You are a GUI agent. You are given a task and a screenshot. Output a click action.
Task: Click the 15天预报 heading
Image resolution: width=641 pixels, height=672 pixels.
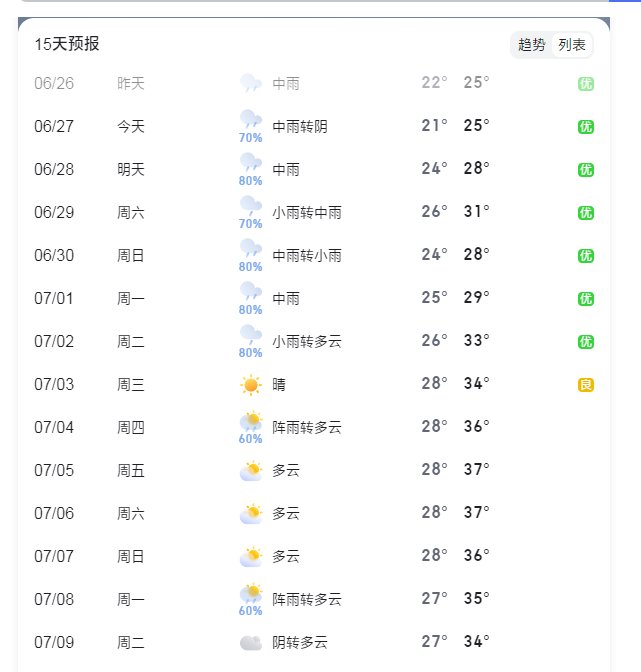67,44
